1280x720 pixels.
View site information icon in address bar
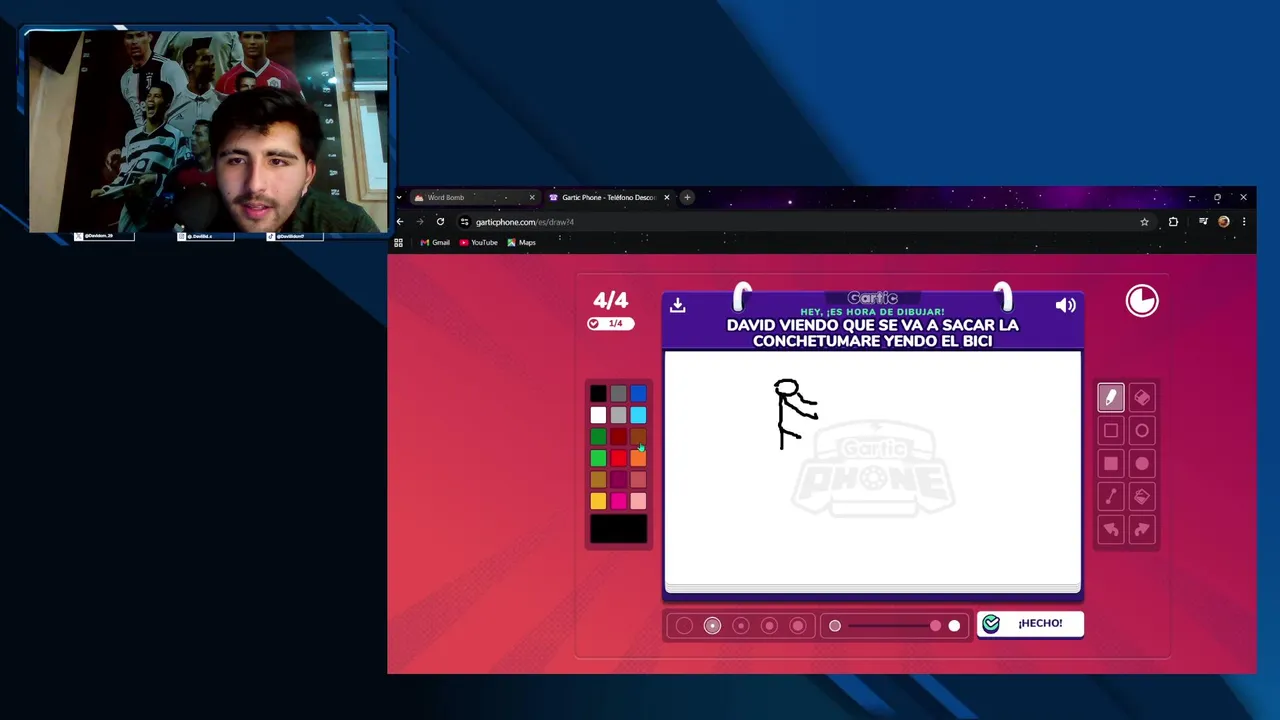pyautogui.click(x=464, y=222)
